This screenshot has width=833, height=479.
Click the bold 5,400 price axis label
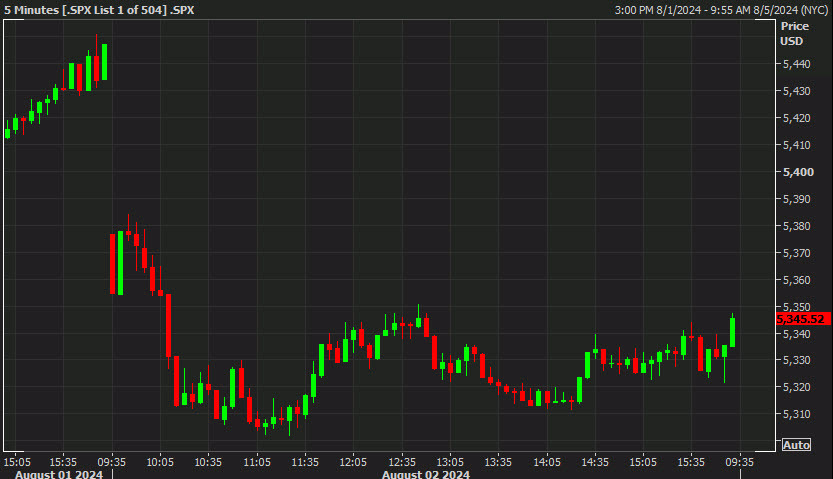798,172
